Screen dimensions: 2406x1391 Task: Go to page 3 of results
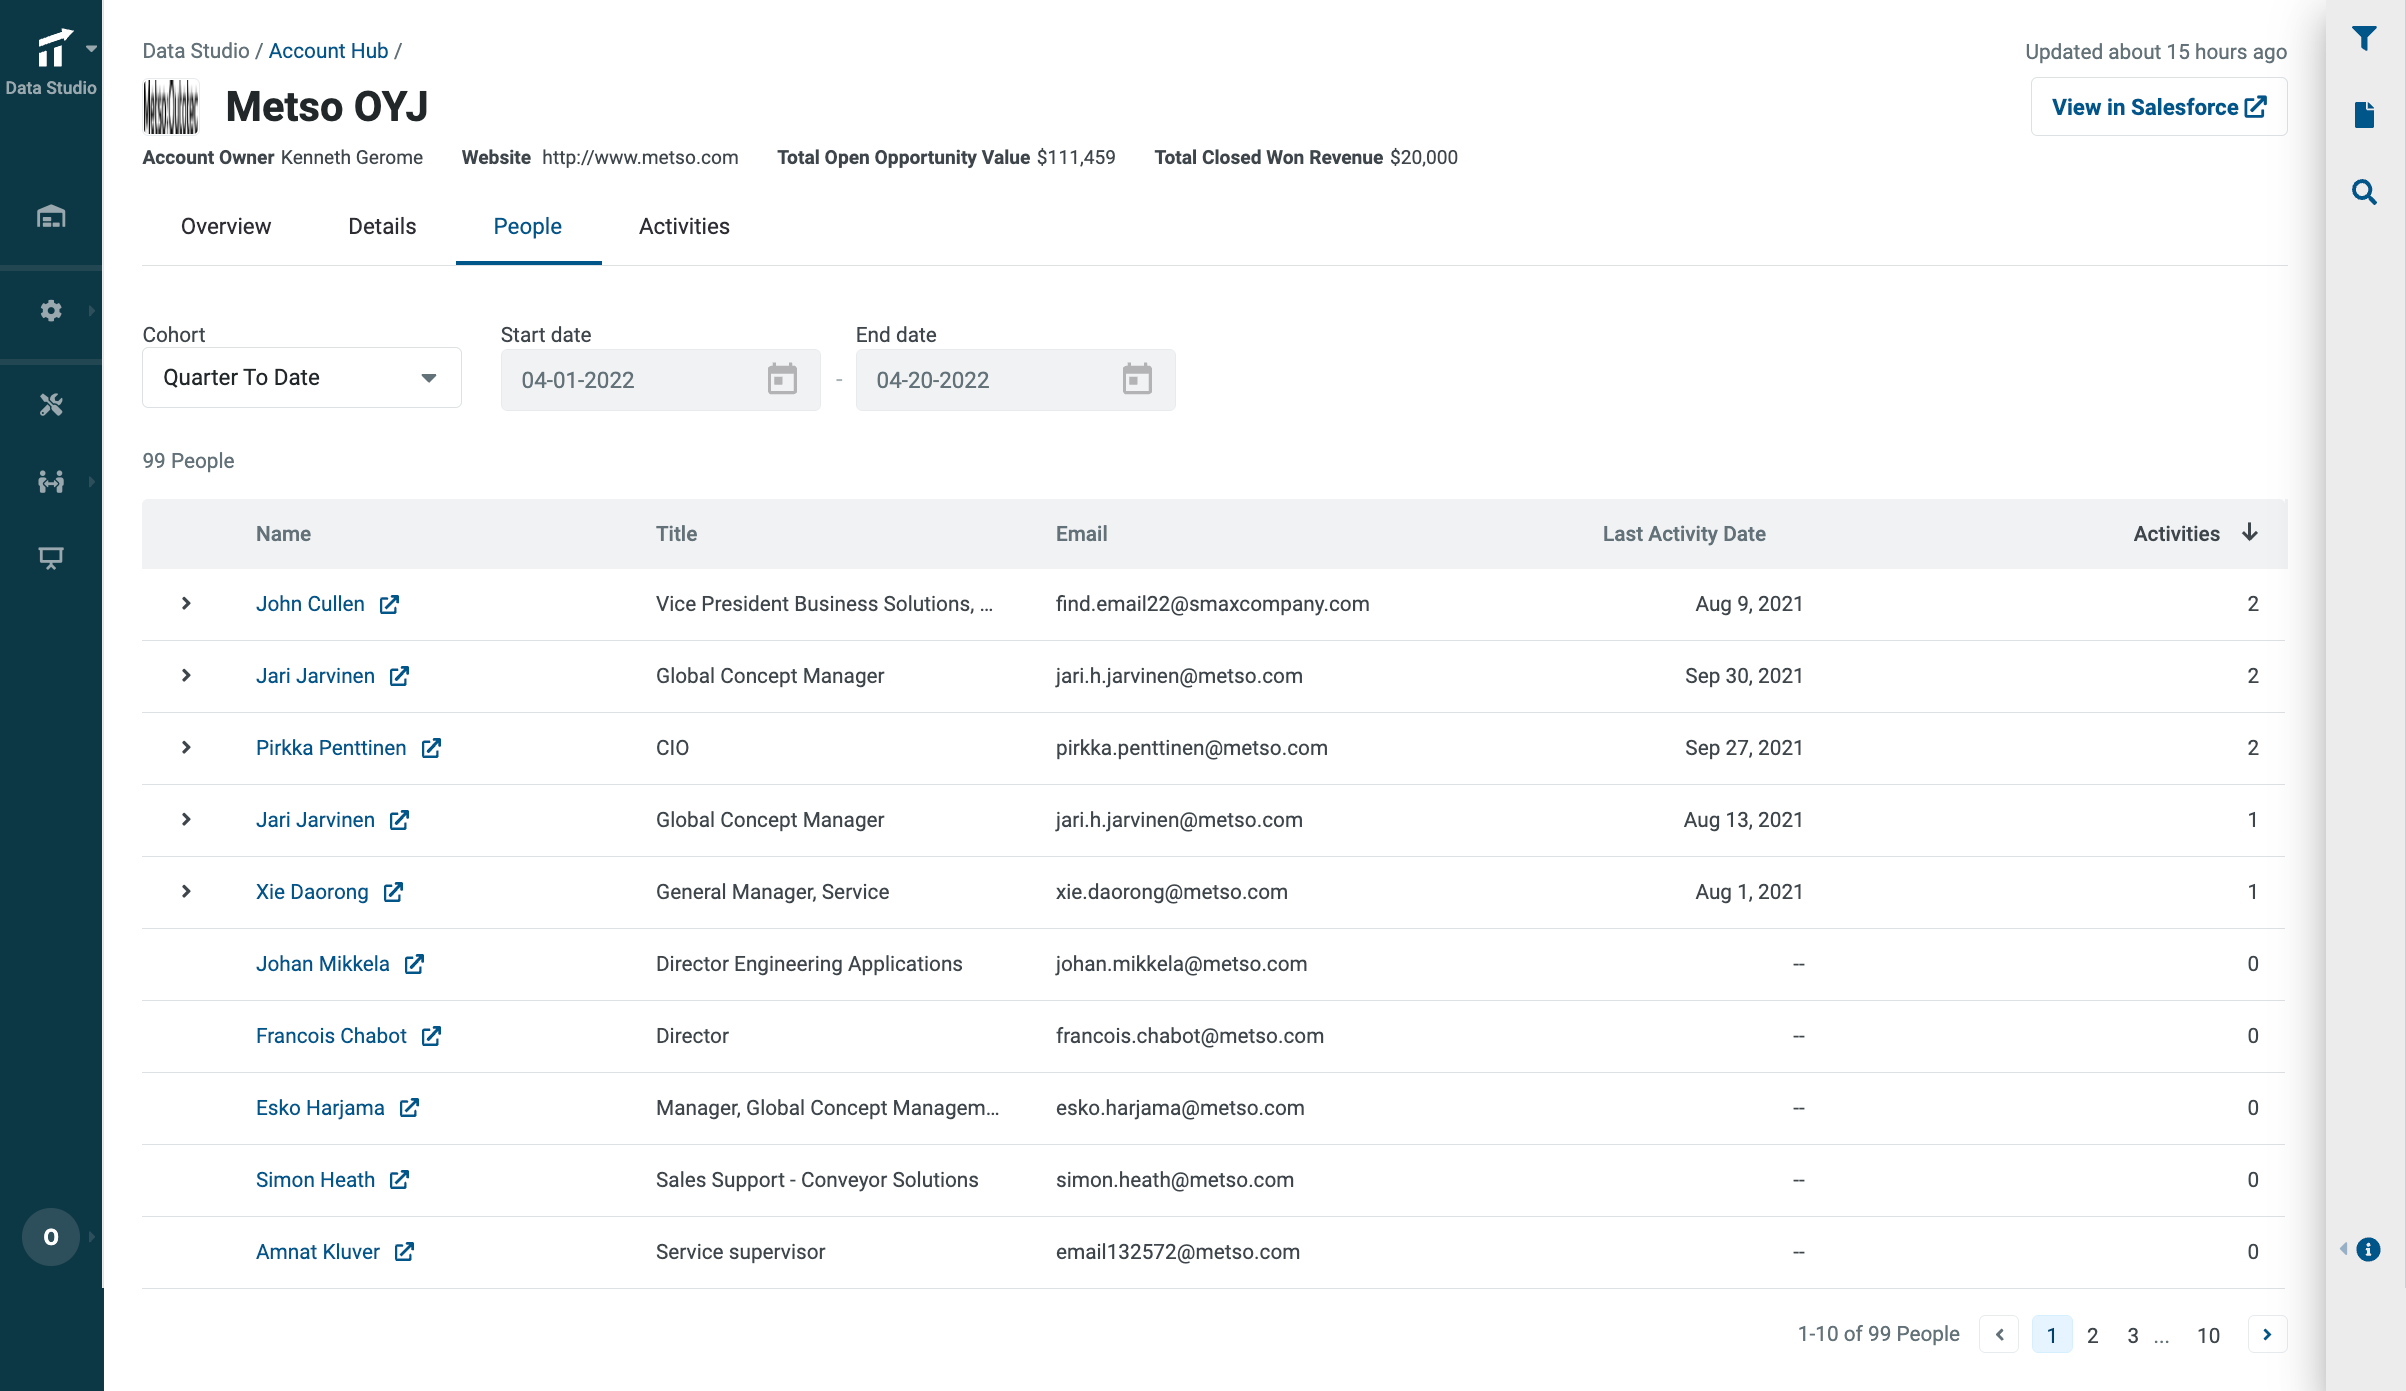pos(2132,1335)
